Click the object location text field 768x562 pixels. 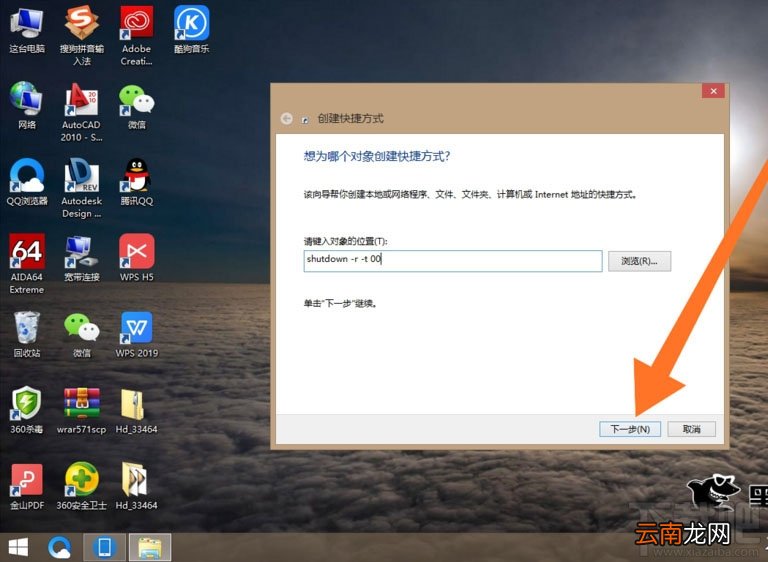[x=453, y=261]
